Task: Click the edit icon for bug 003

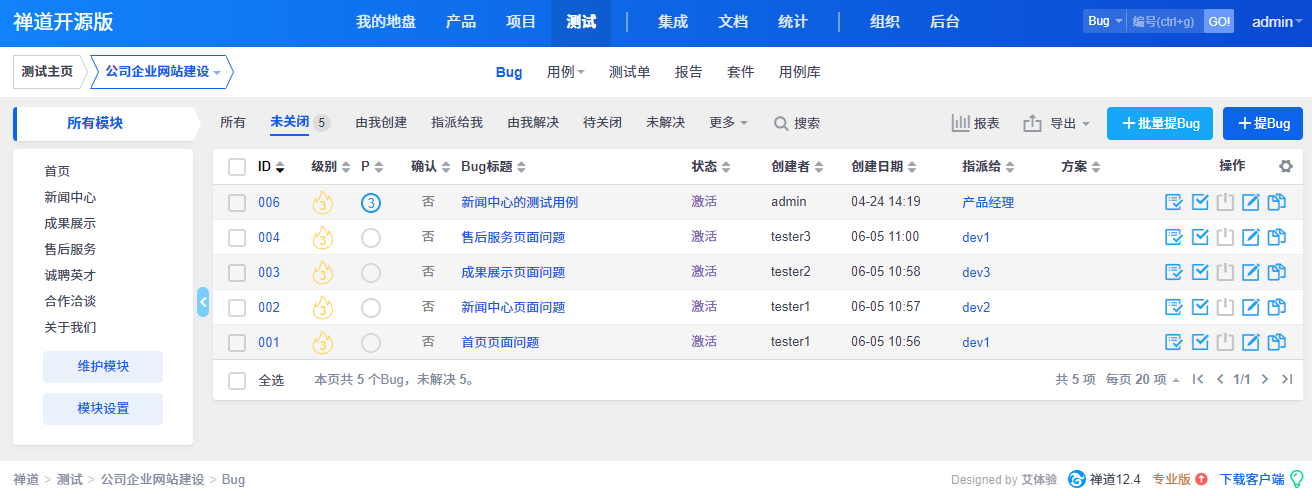Action: (x=1251, y=273)
